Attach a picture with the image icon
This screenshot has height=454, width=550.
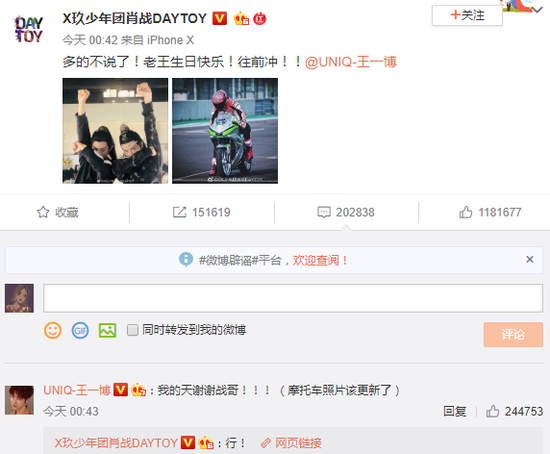click(107, 330)
